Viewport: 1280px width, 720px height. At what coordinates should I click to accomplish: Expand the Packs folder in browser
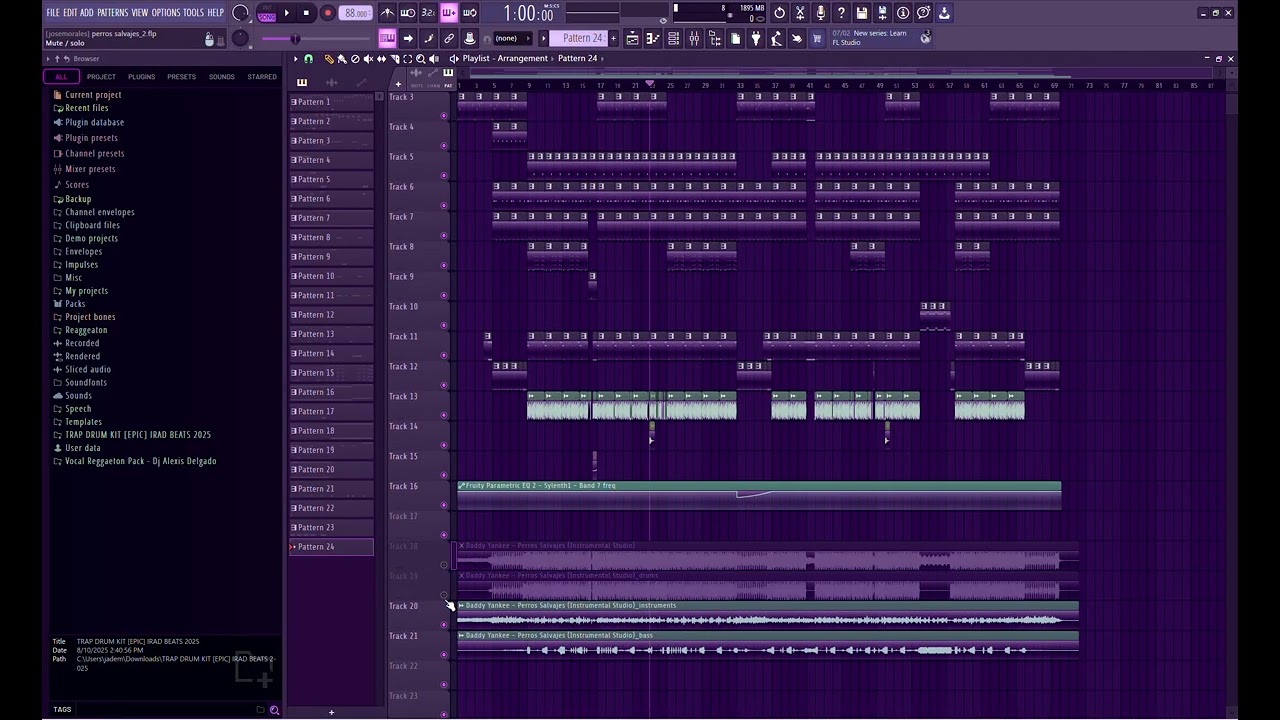tap(75, 304)
